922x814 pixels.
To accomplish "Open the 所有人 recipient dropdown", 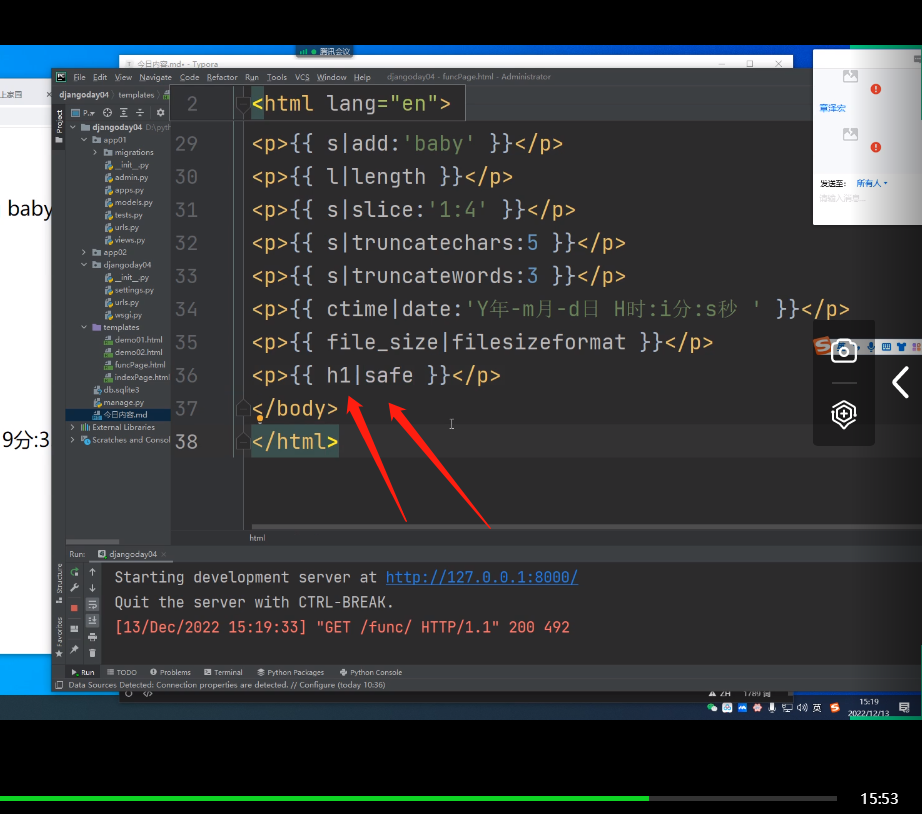I will 871,183.
